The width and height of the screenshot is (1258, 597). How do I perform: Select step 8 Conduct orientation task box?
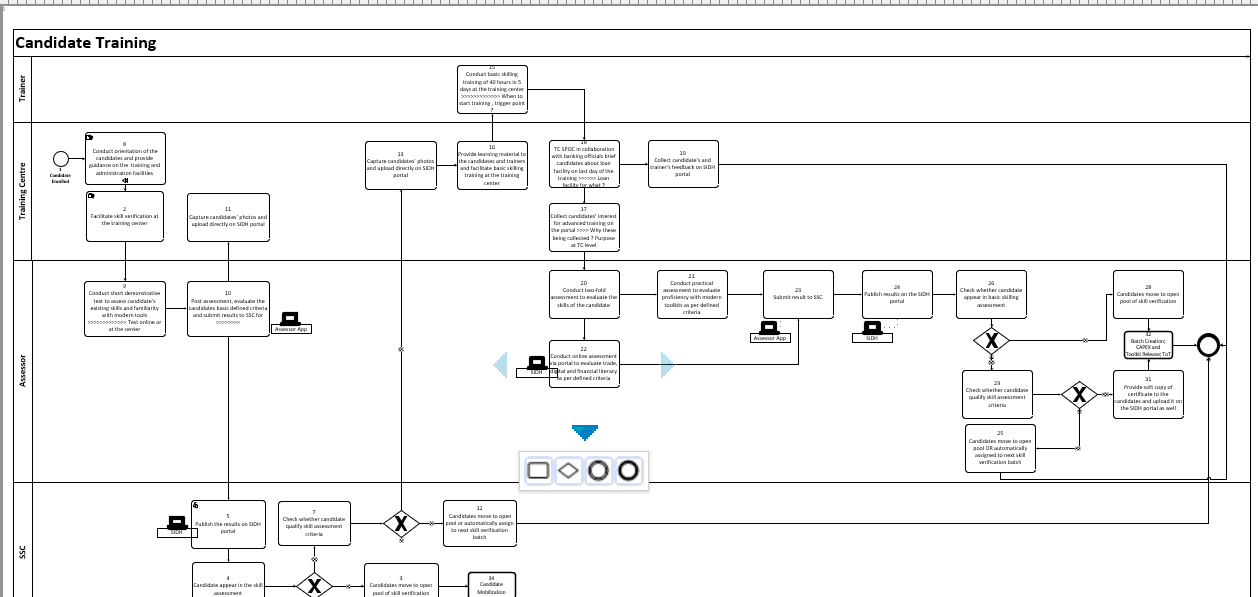pyautogui.click(x=125, y=158)
